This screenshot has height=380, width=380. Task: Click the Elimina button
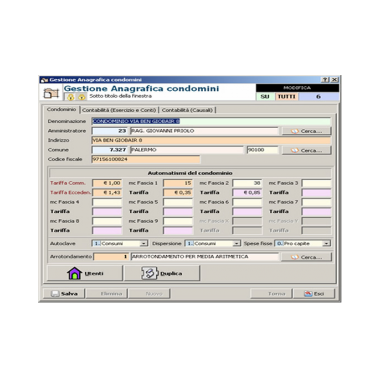[107, 294]
